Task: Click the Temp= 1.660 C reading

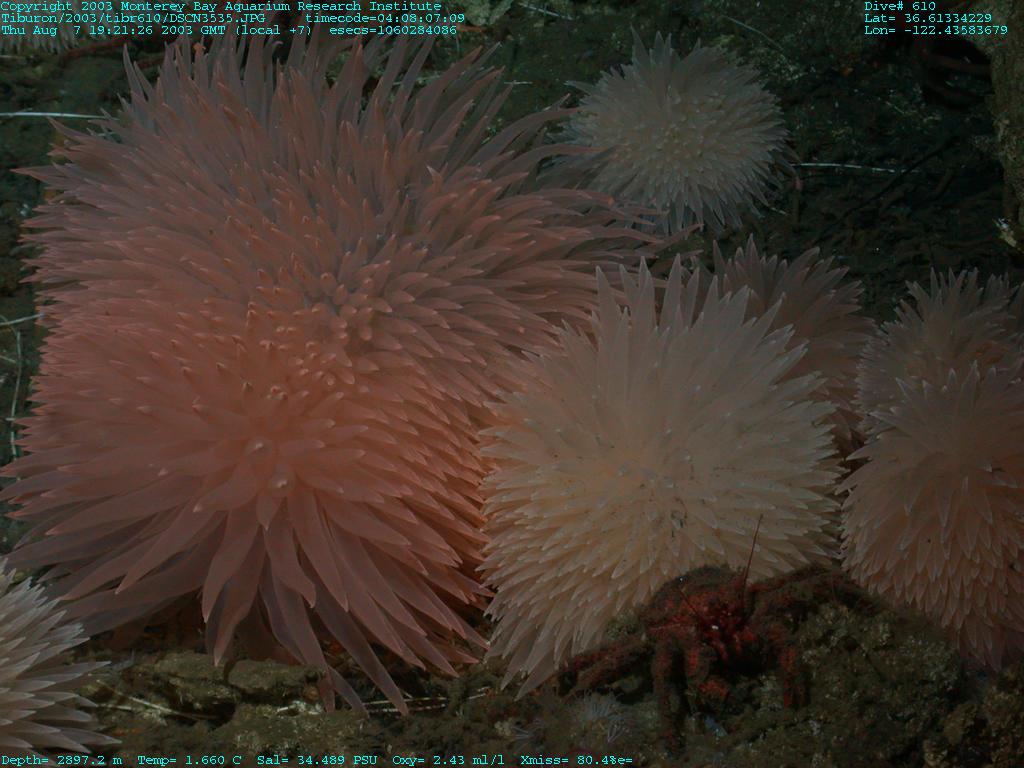Action: pos(189,760)
